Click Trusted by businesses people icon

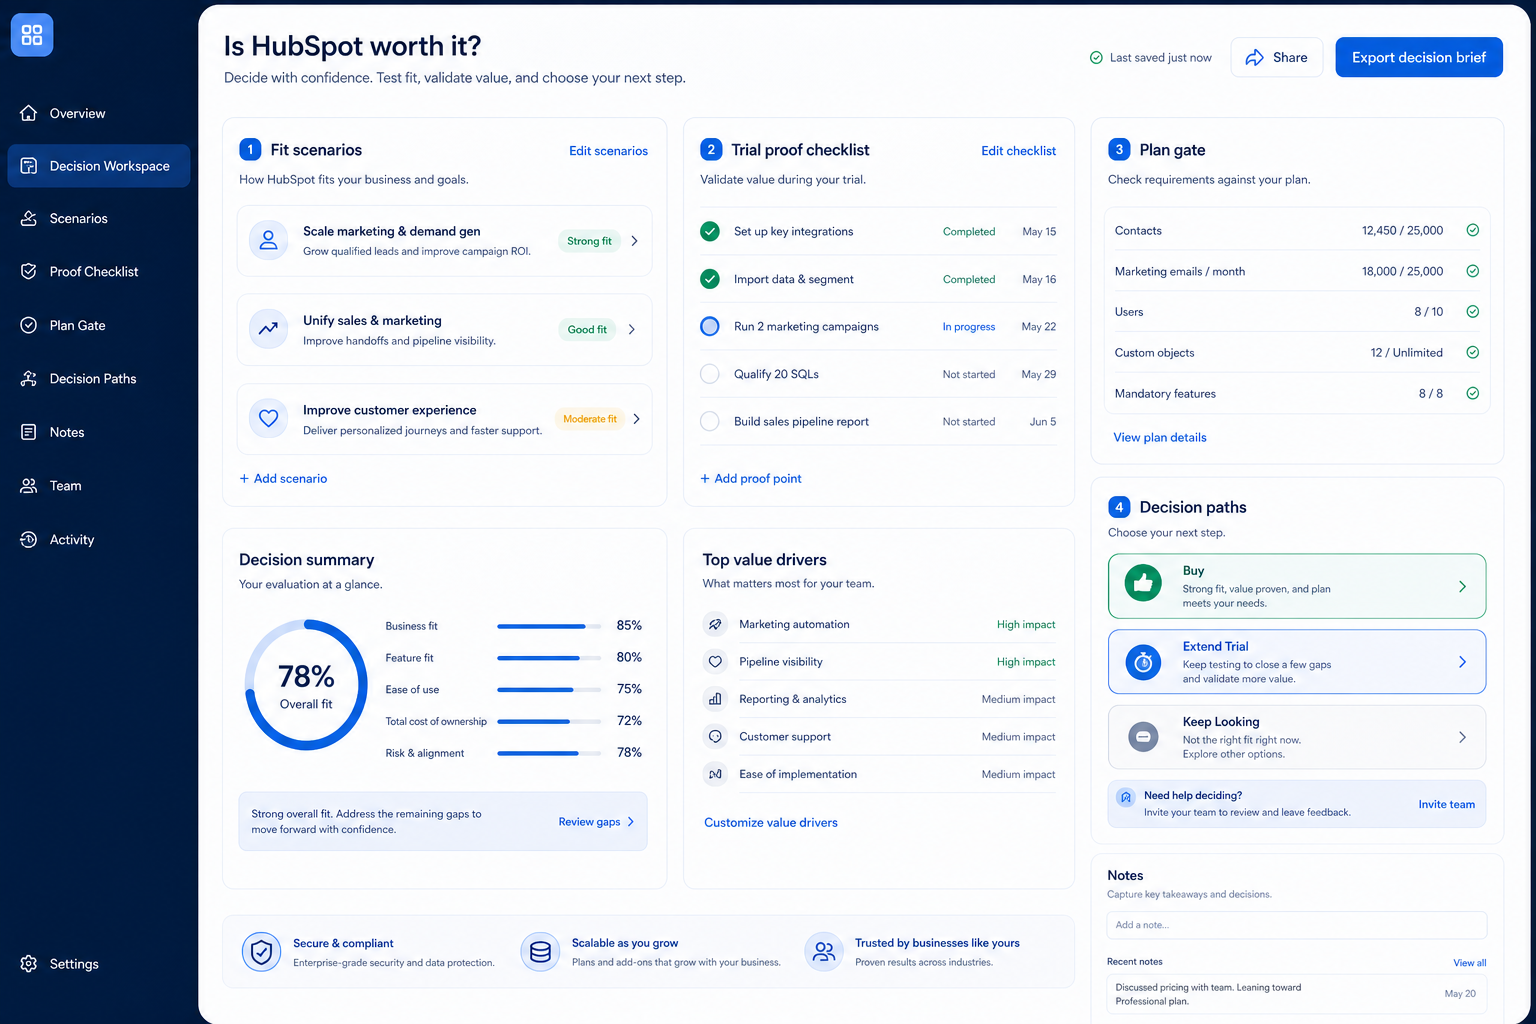[x=823, y=952]
